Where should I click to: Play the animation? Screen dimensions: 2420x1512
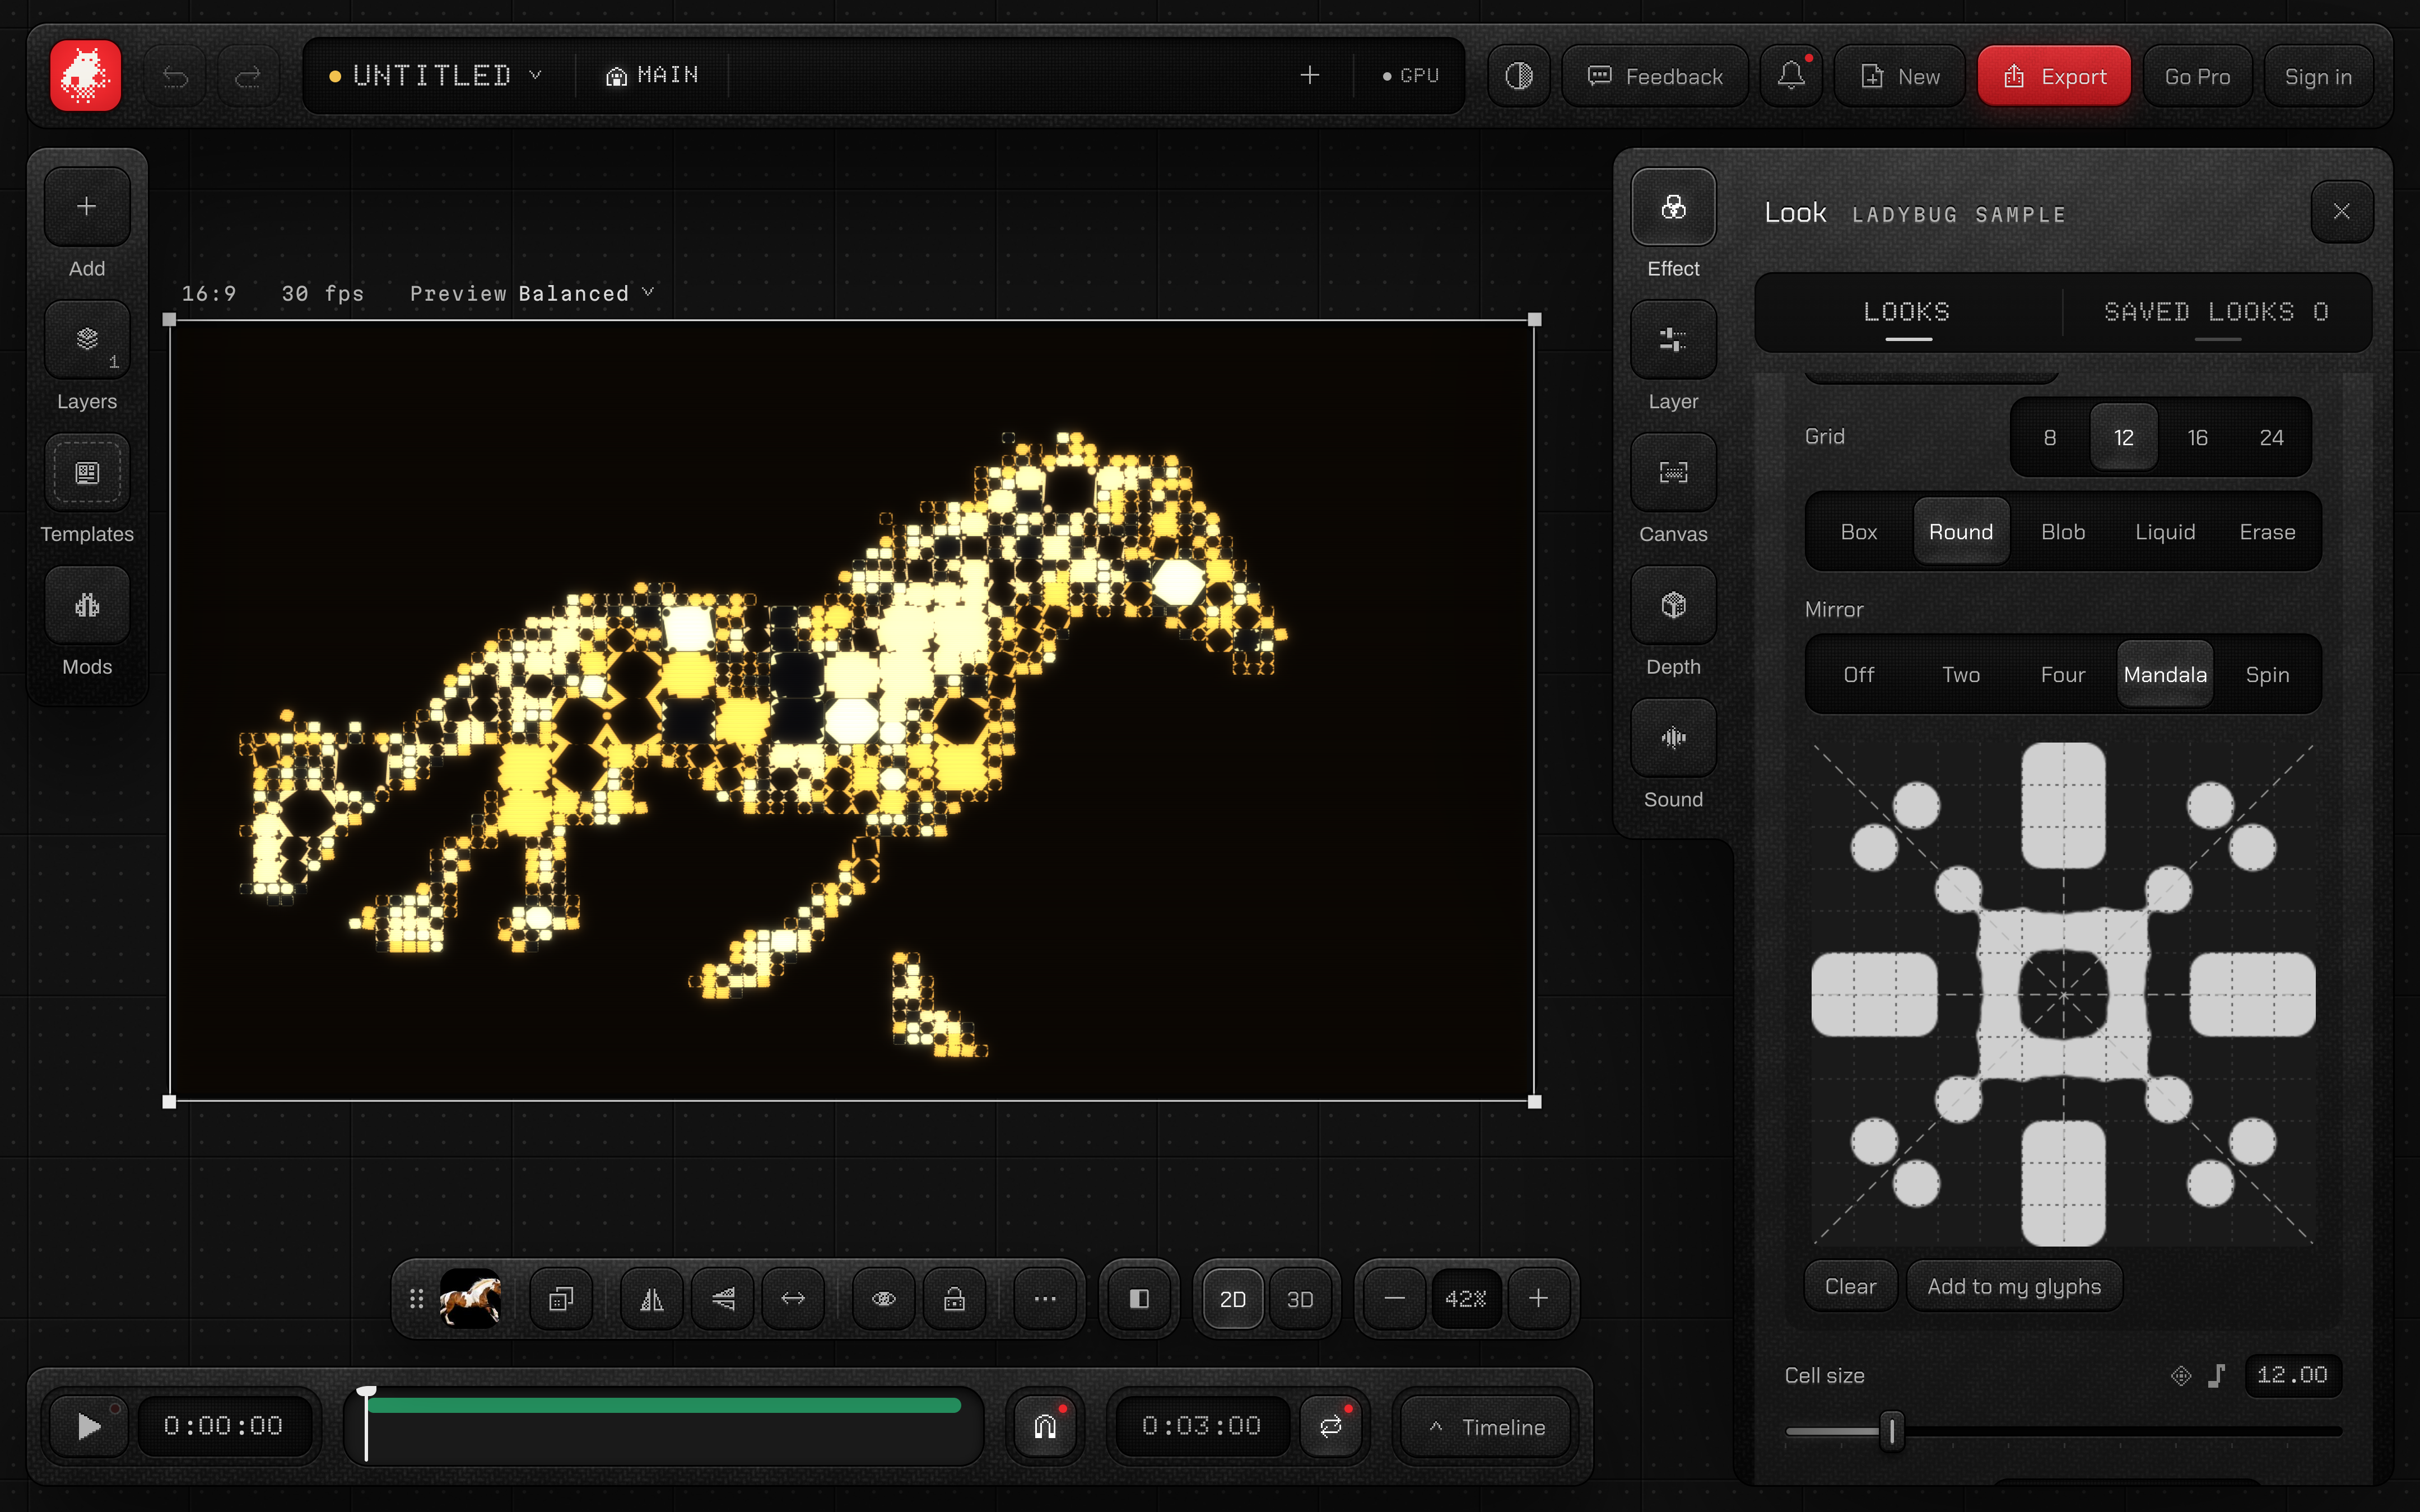[x=88, y=1427]
